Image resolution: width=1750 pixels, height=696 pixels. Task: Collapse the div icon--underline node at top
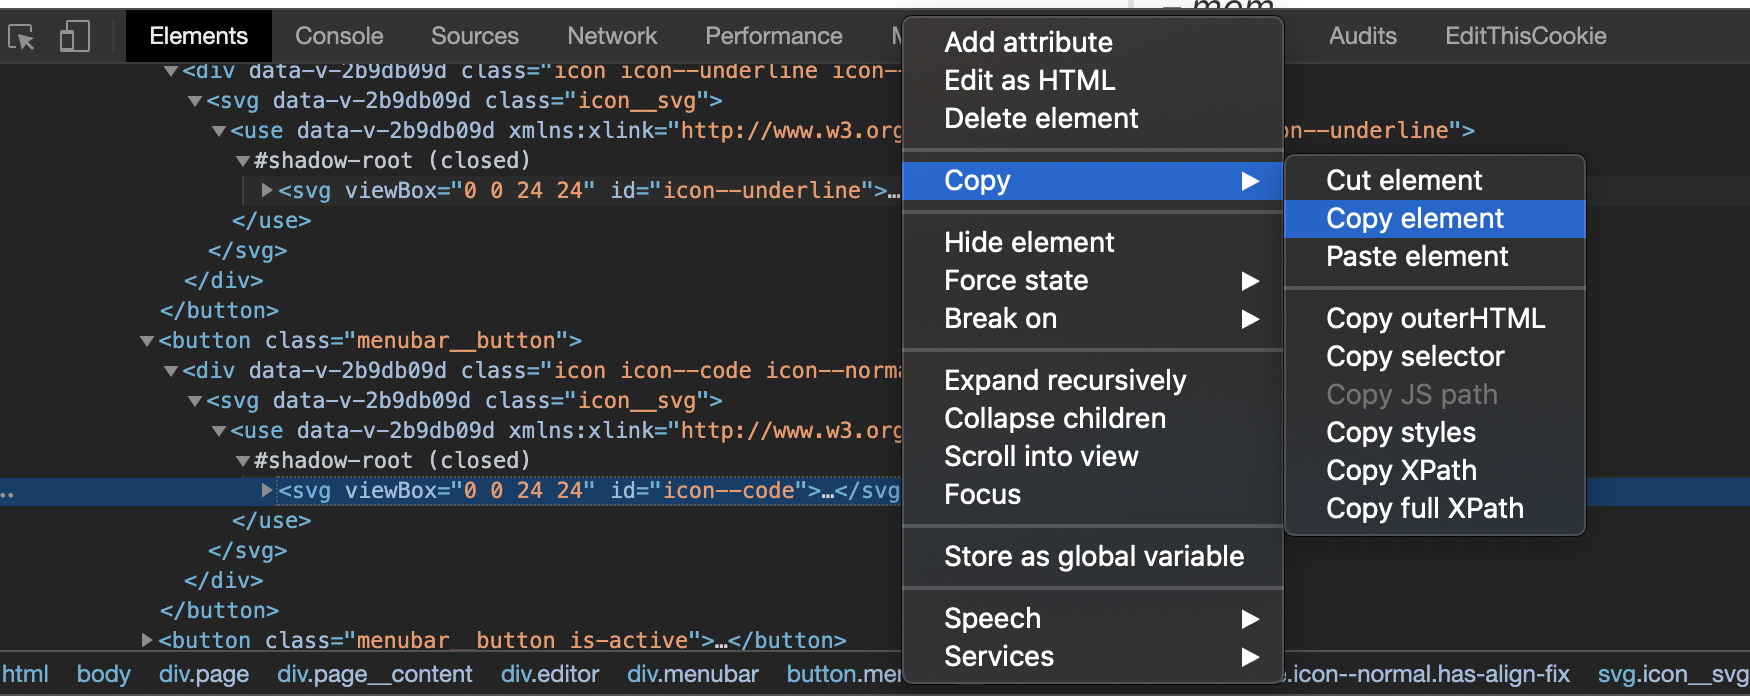point(171,71)
